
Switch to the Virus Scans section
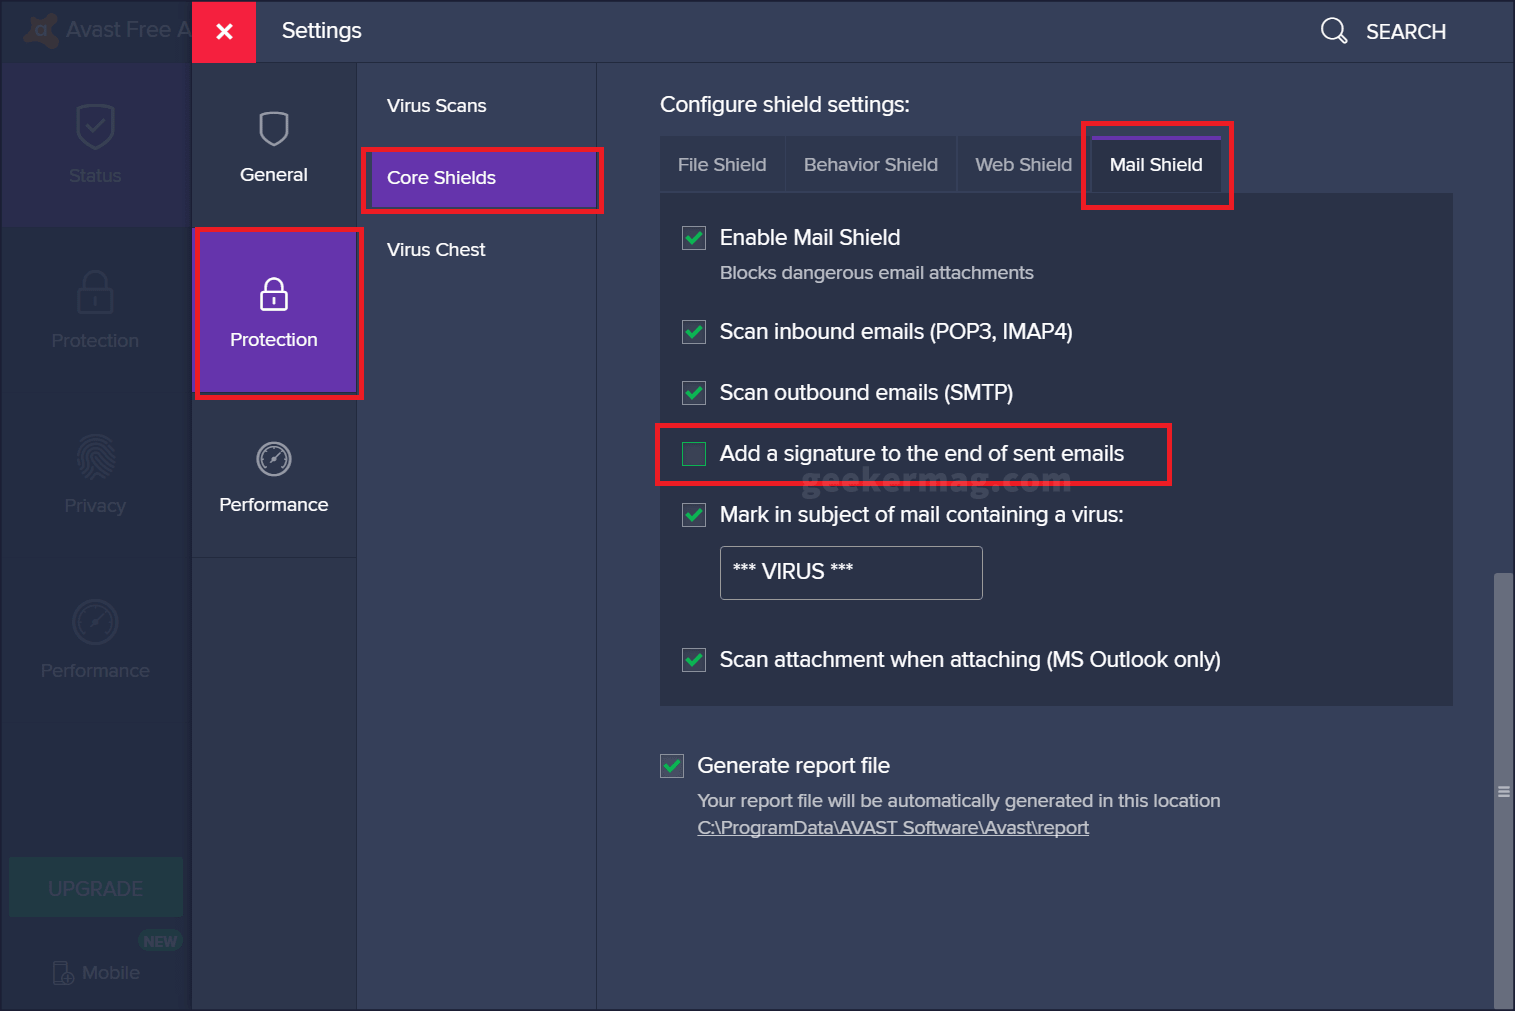(436, 105)
